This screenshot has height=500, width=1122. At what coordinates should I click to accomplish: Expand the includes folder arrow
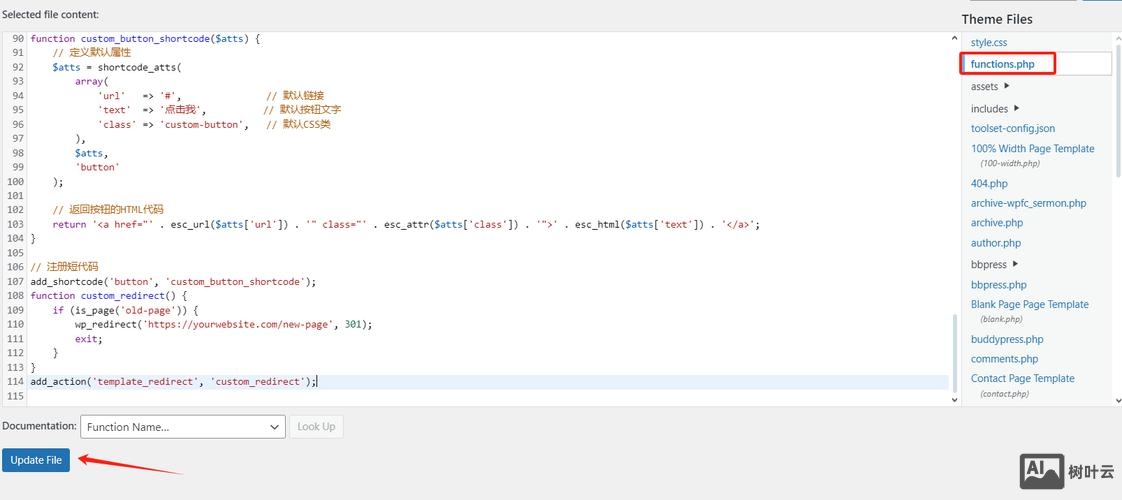(x=1016, y=108)
